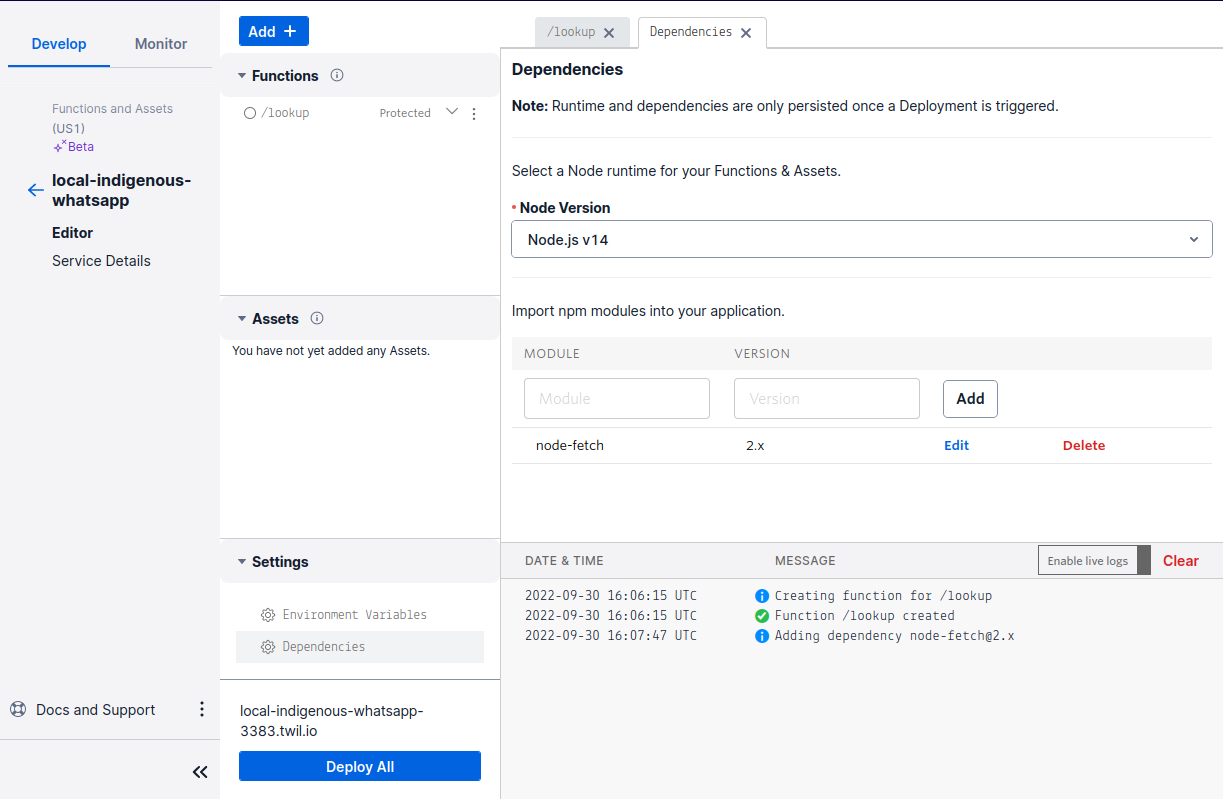Close the /lookup tab

[x=609, y=33]
